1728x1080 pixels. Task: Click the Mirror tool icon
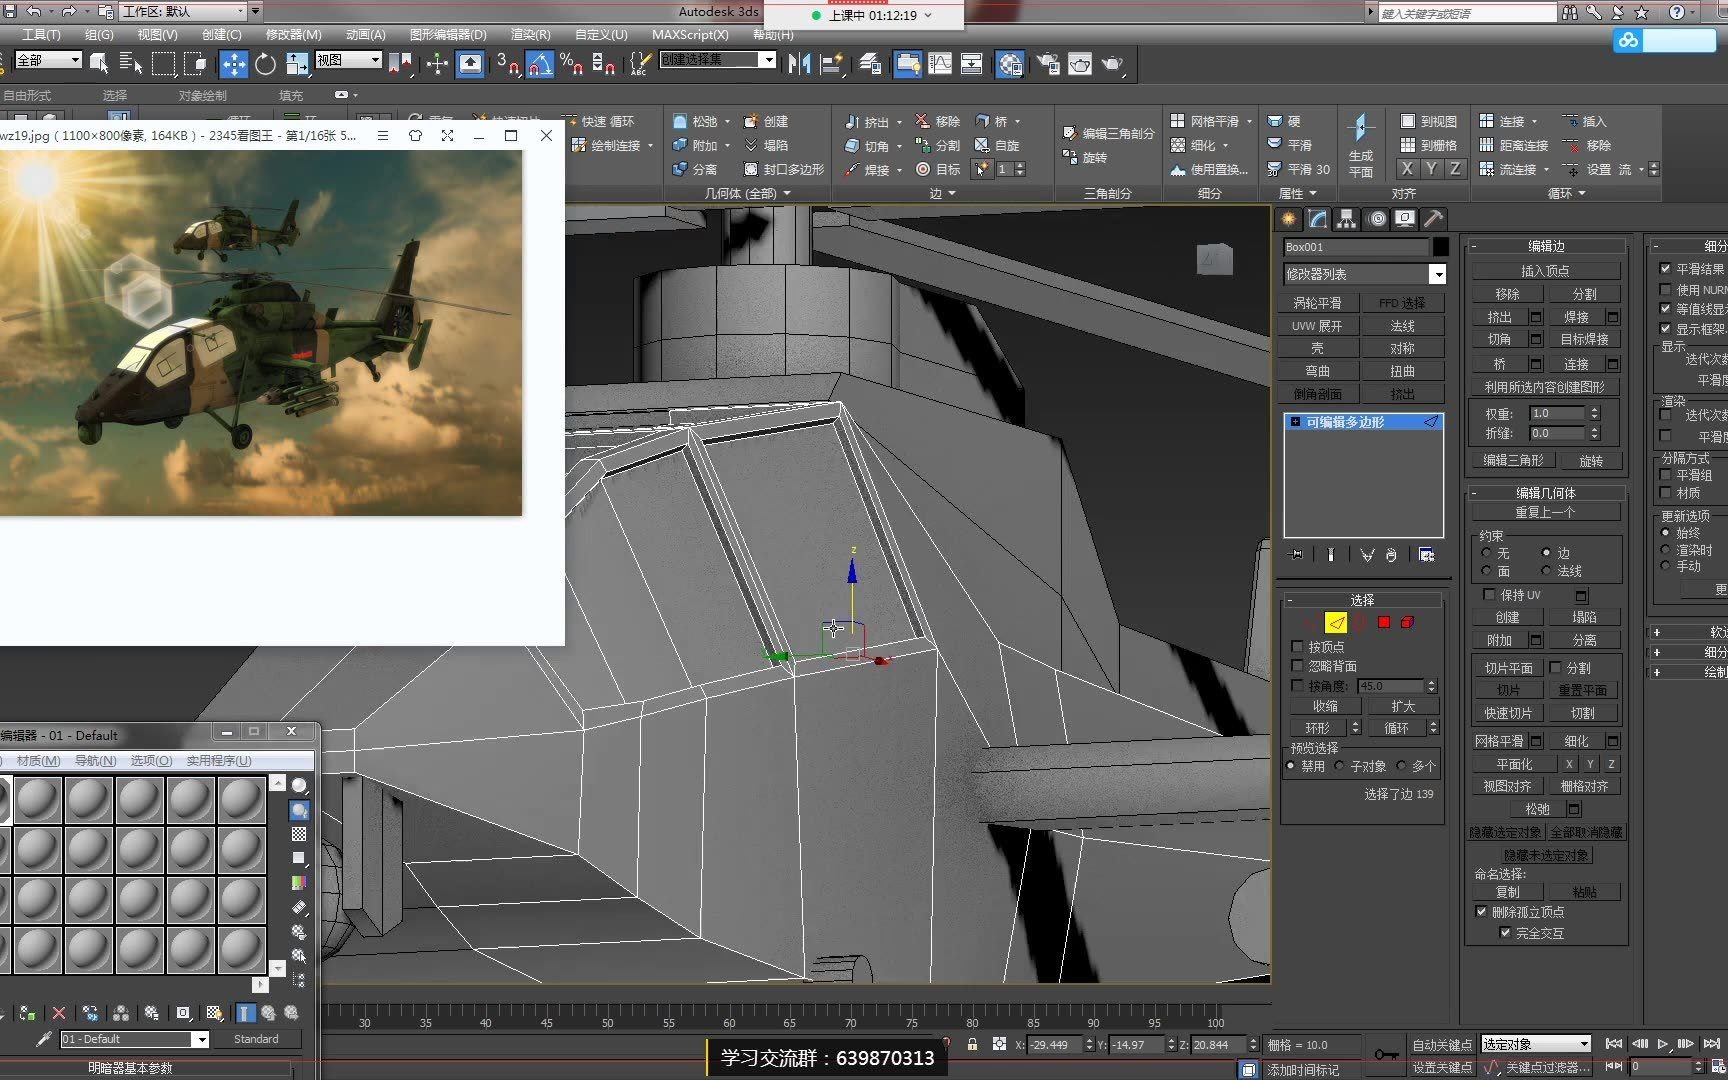pyautogui.click(x=799, y=64)
